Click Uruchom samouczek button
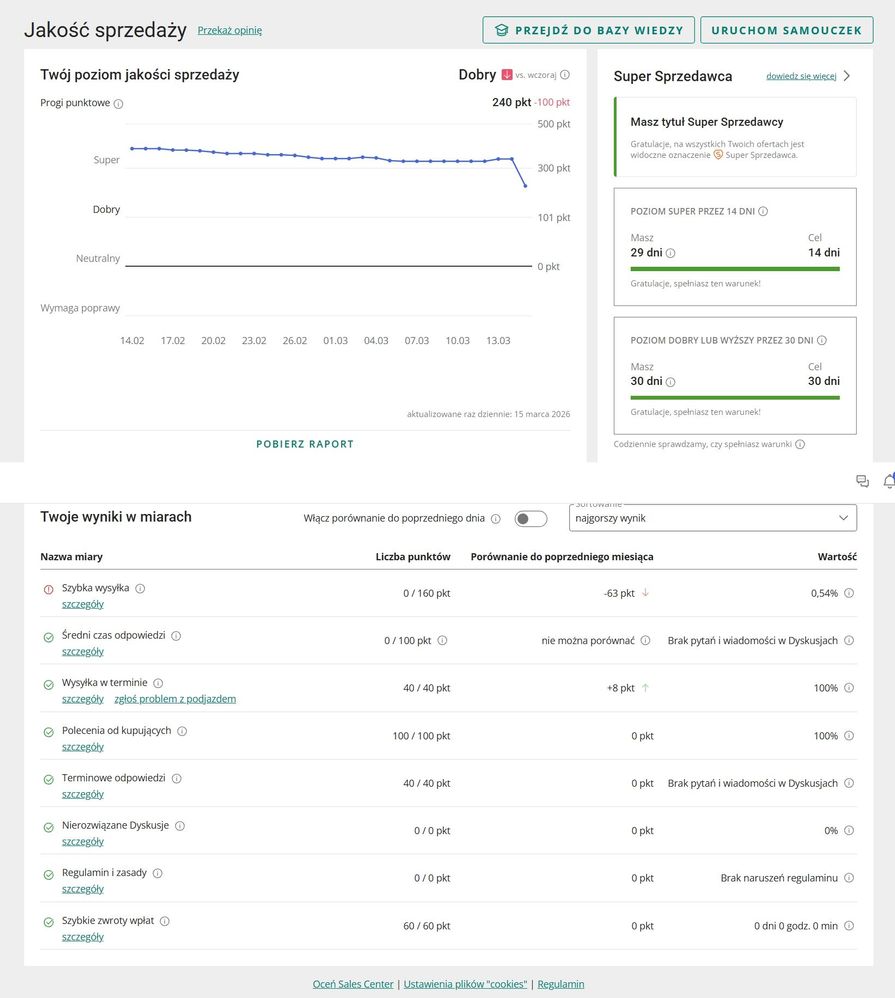 (x=786, y=30)
